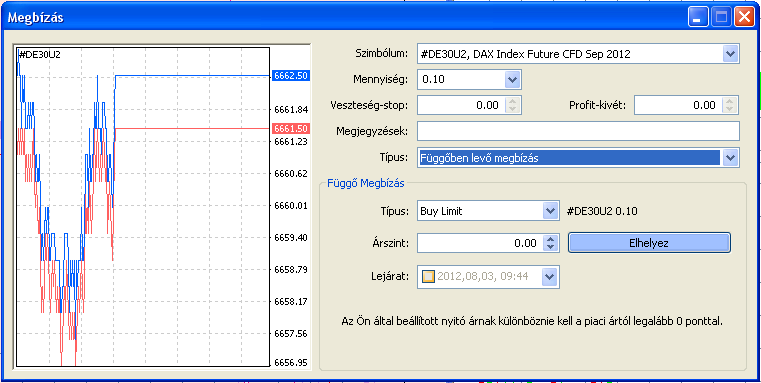The height and width of the screenshot is (383, 761).
Task: Click the red 6661.50 bid price label
Action: pyautogui.click(x=291, y=129)
